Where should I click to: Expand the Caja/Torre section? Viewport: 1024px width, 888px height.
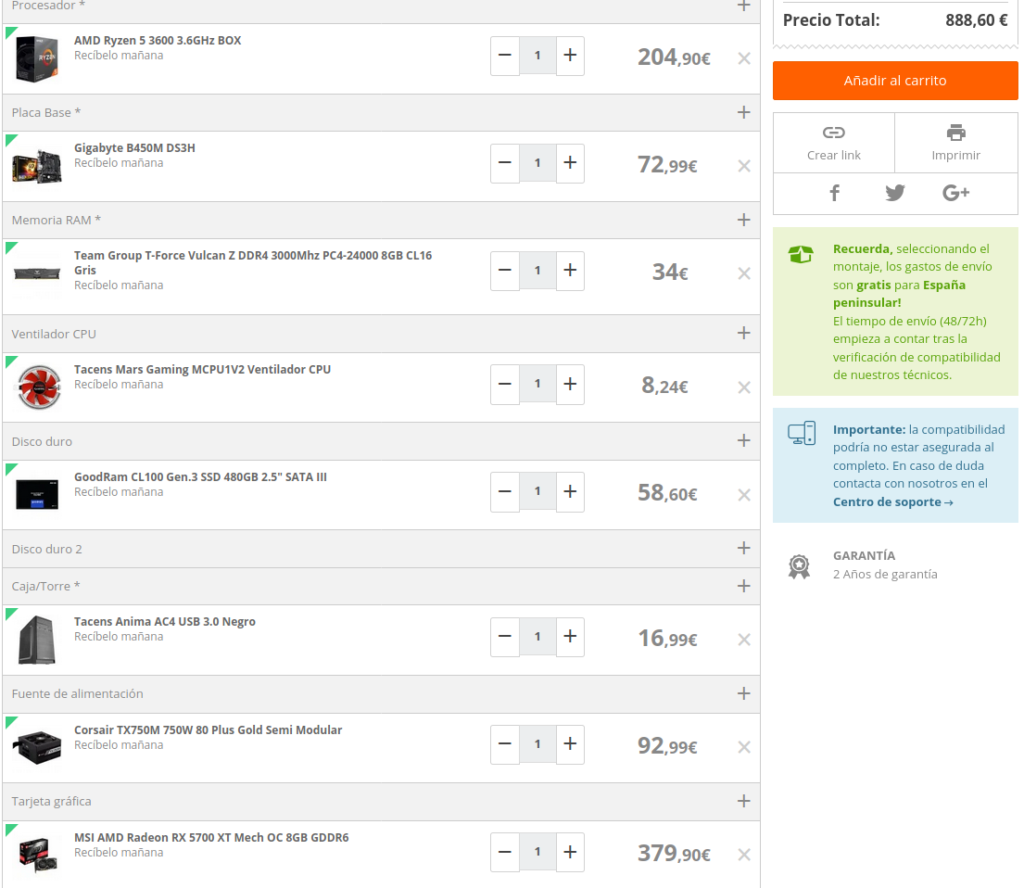click(x=744, y=586)
